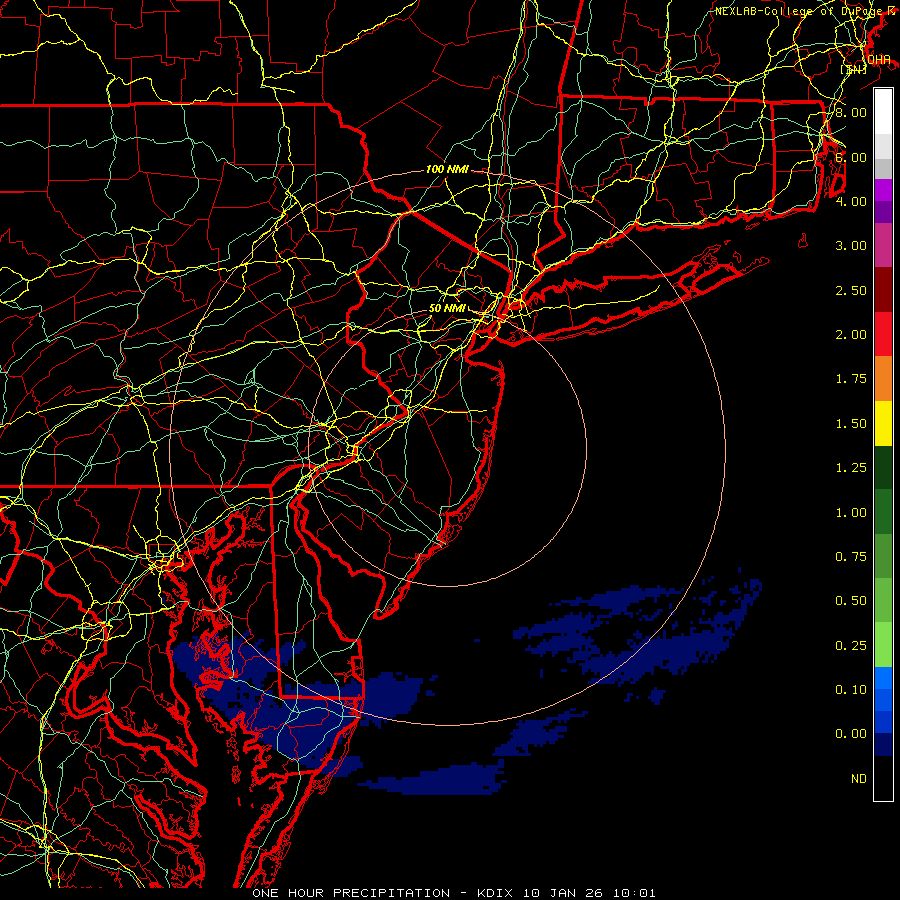Select the 0.50 legend value
Image resolution: width=900 pixels, height=900 pixels.
tap(851, 601)
